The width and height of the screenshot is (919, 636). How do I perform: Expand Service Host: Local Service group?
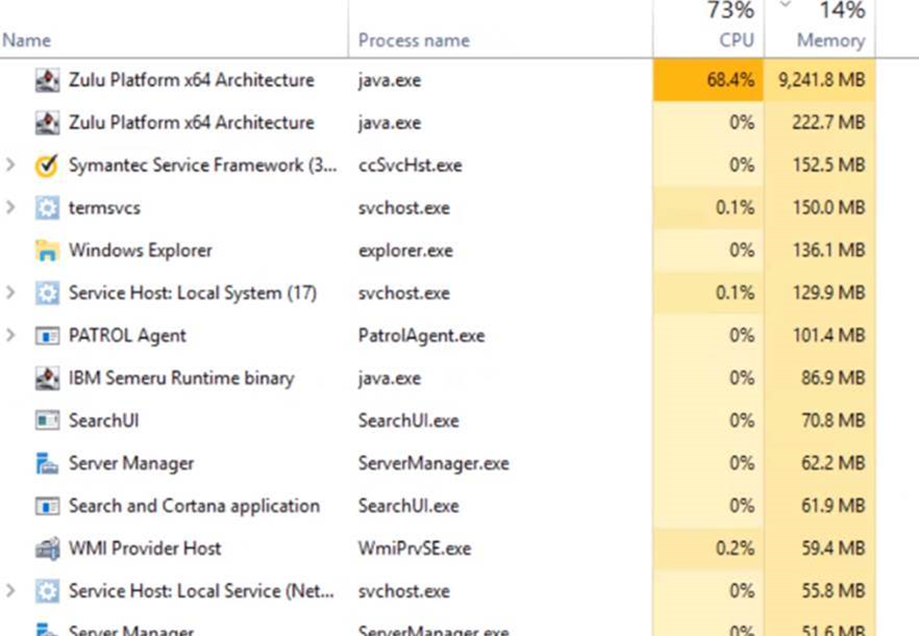point(11,591)
